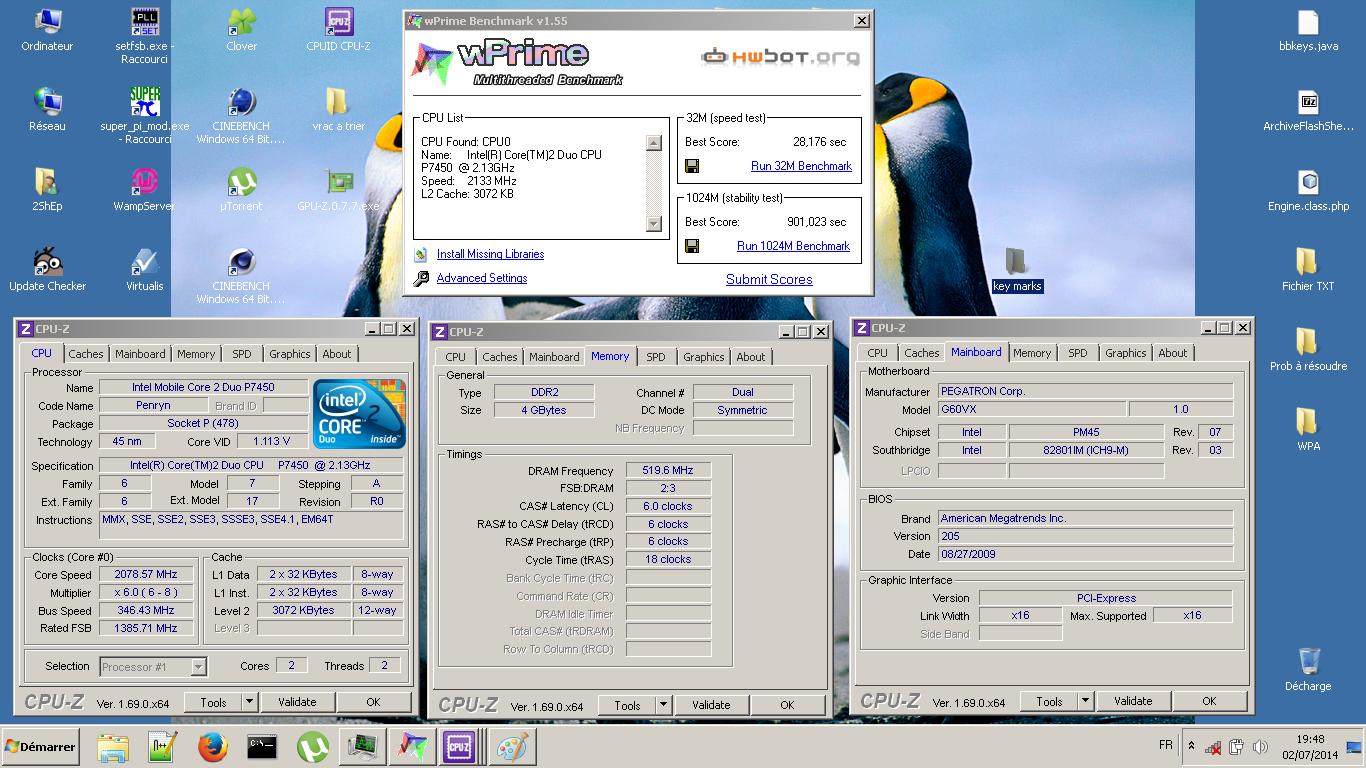The height and width of the screenshot is (768, 1366).
Task: Open wPrime Advanced Settings link
Action: click(x=482, y=278)
